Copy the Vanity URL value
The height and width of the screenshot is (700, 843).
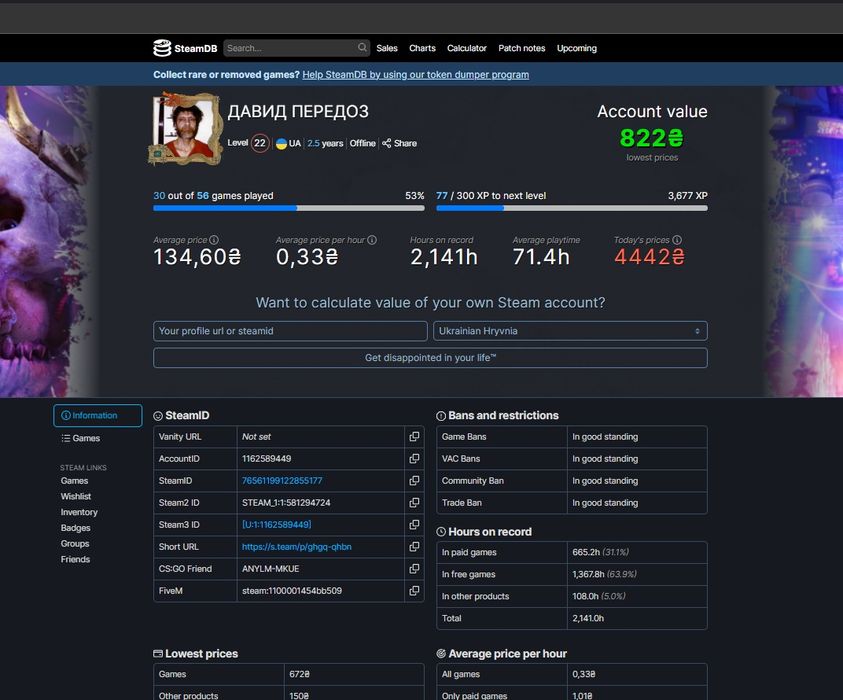(414, 437)
